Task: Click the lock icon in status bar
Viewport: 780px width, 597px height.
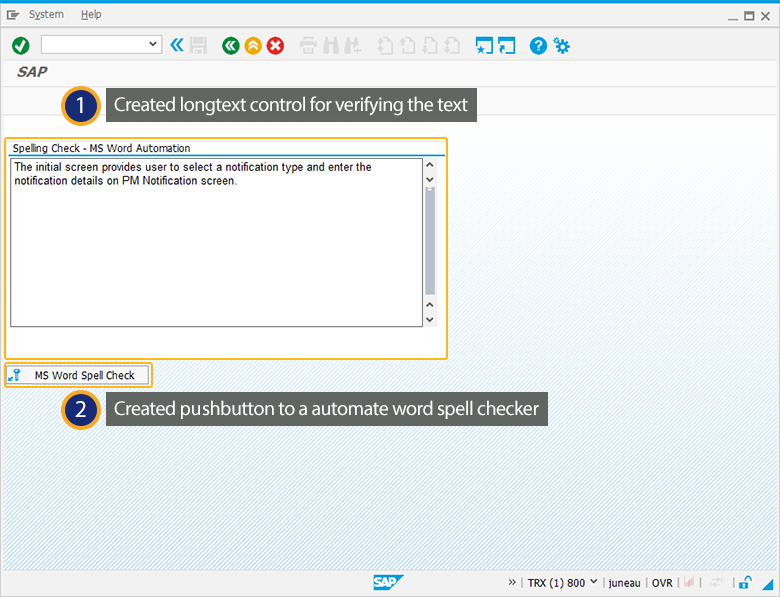Action: [745, 582]
